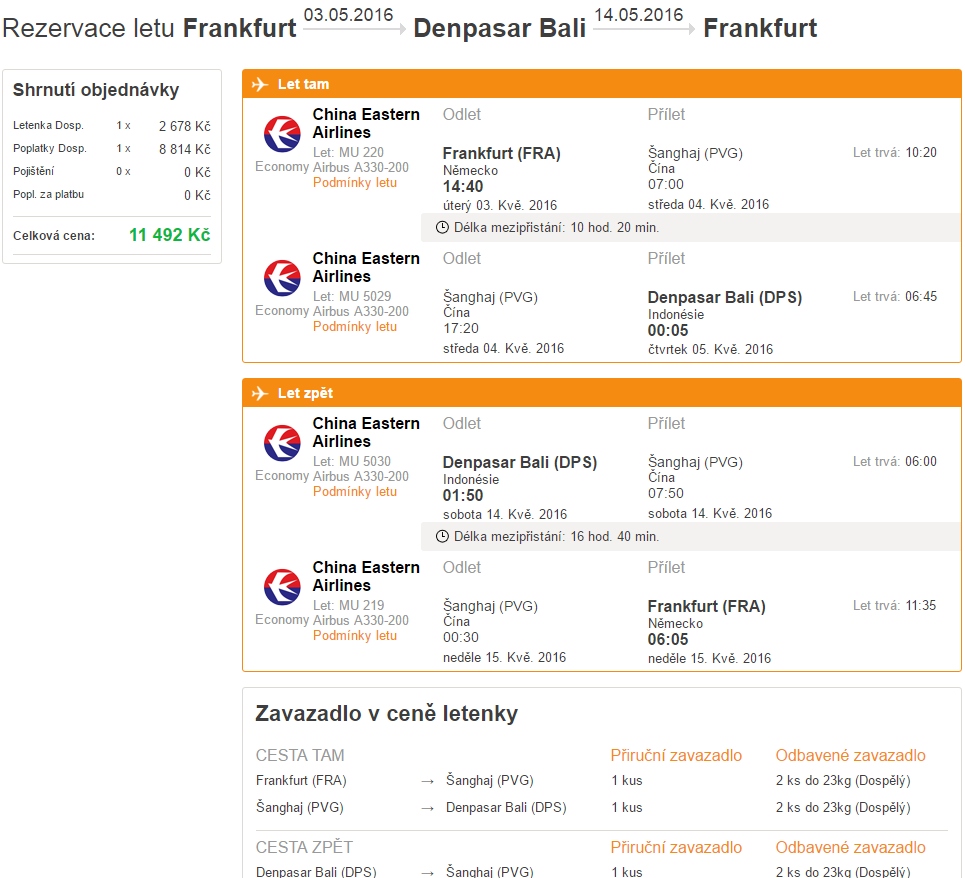Click the China Eastern logo for flight MU 220
Viewport: 965px width, 878px height.
pos(282,134)
